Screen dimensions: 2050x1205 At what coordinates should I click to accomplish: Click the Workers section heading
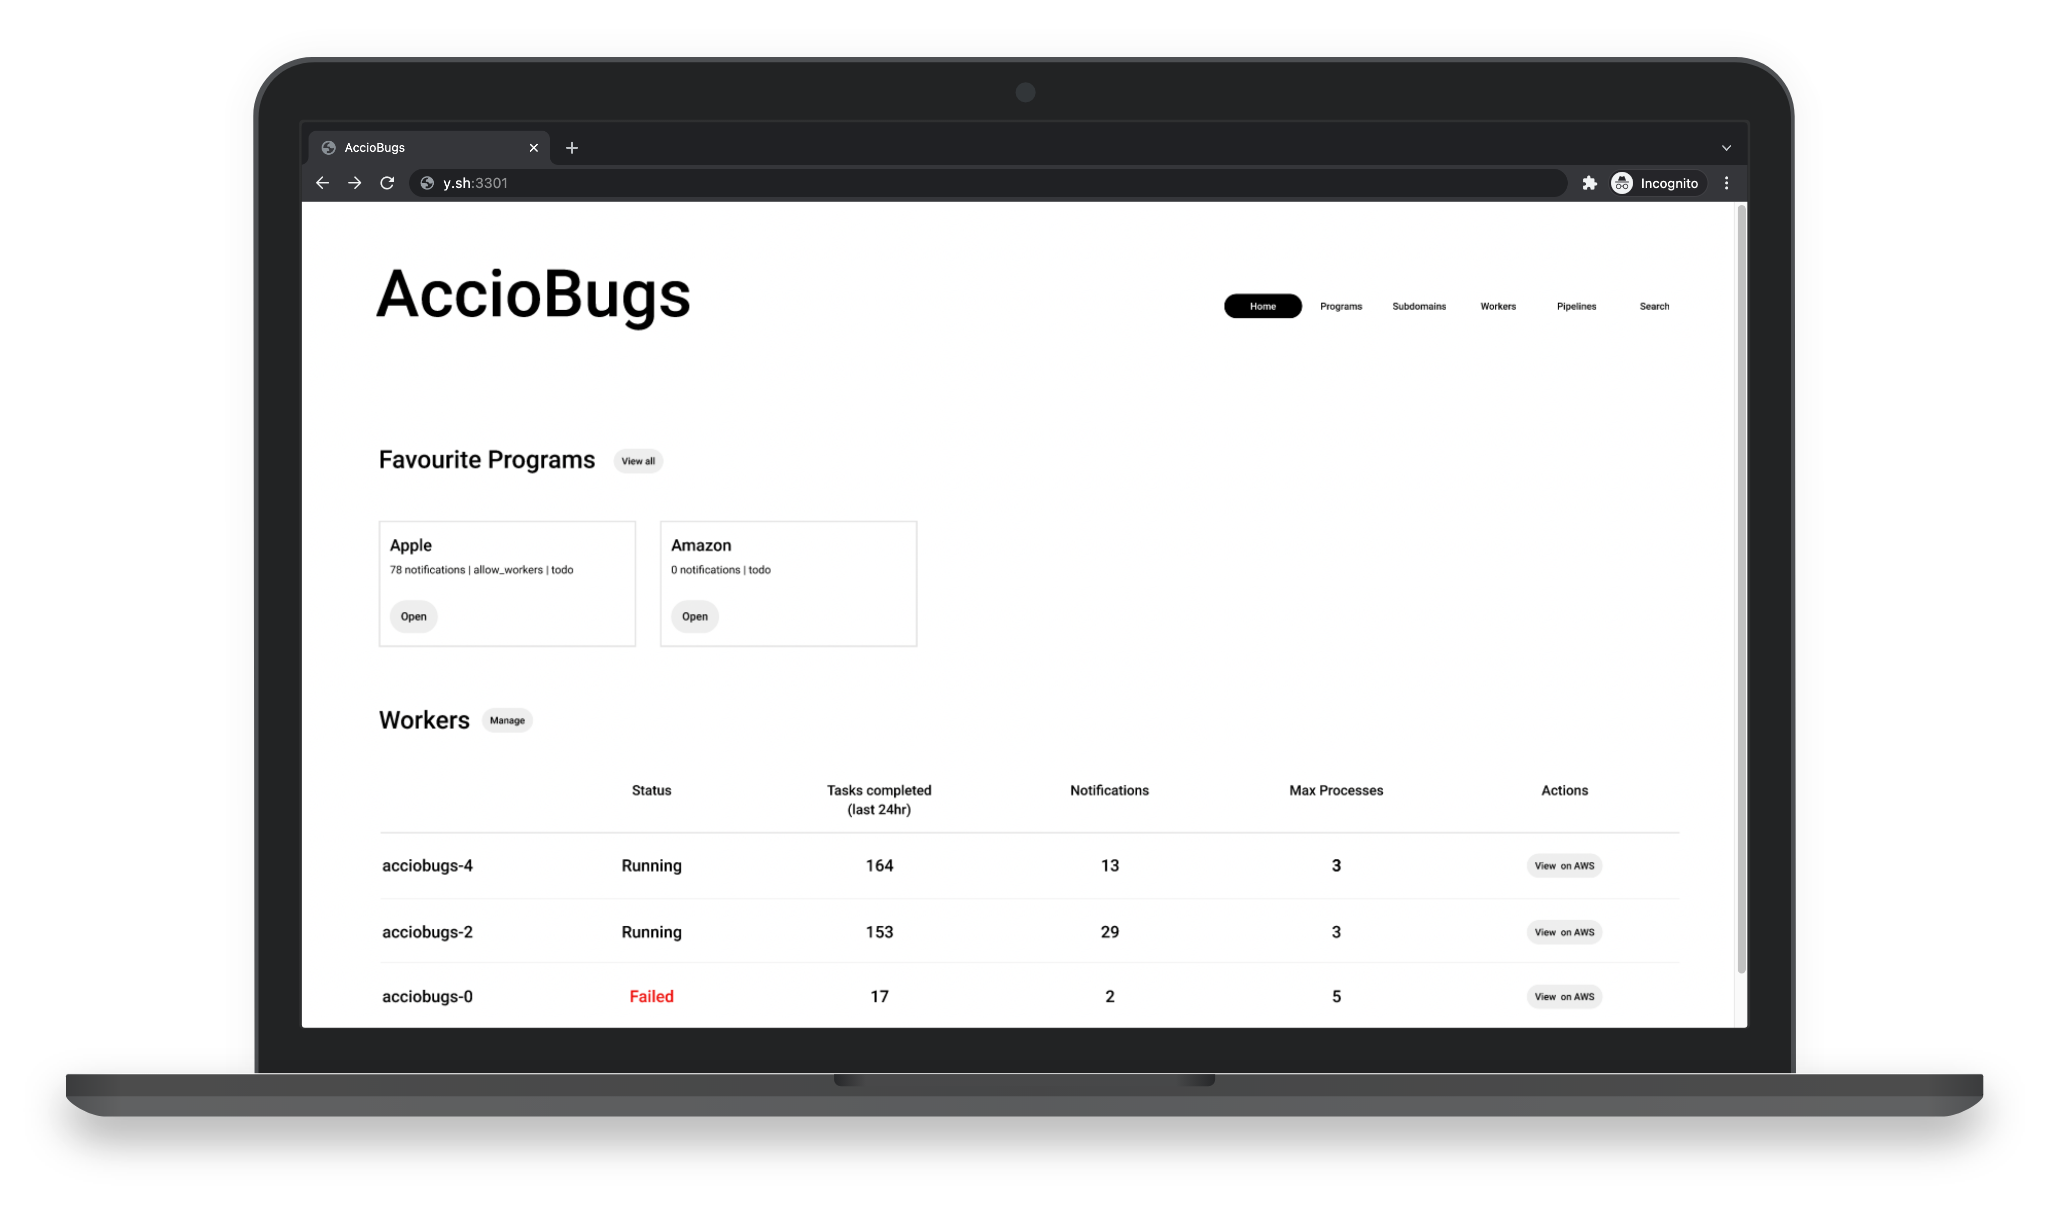click(x=424, y=720)
